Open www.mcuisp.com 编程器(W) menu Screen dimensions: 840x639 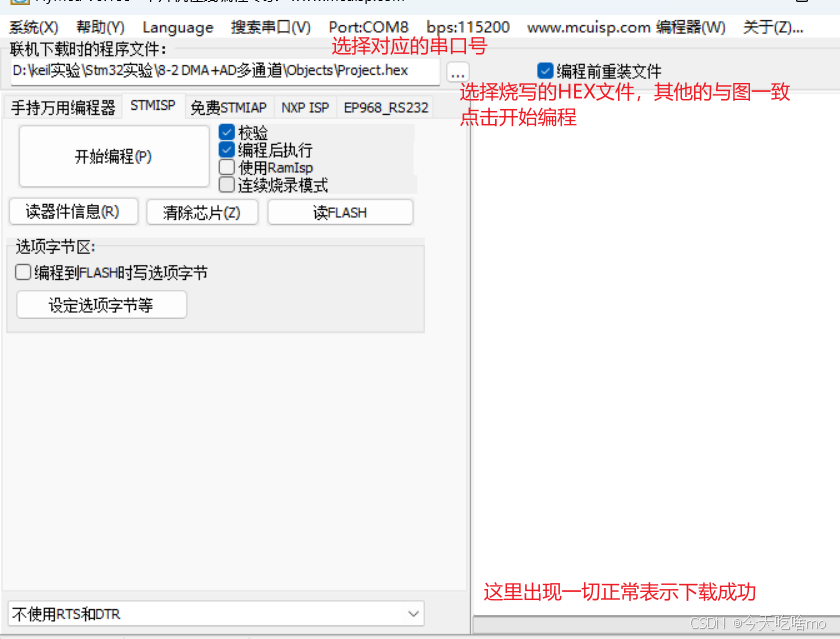click(626, 27)
